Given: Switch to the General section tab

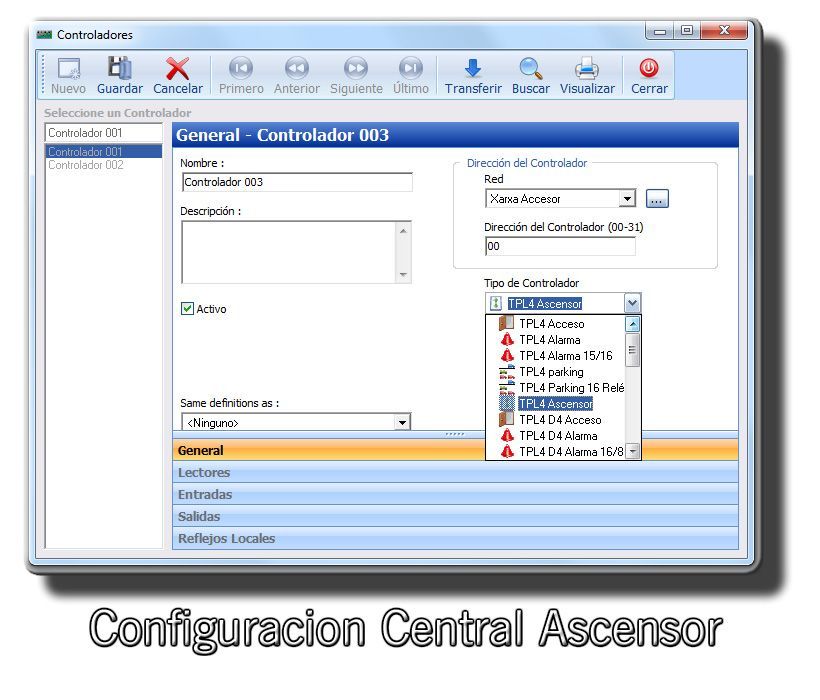Looking at the screenshot, I should [455, 450].
